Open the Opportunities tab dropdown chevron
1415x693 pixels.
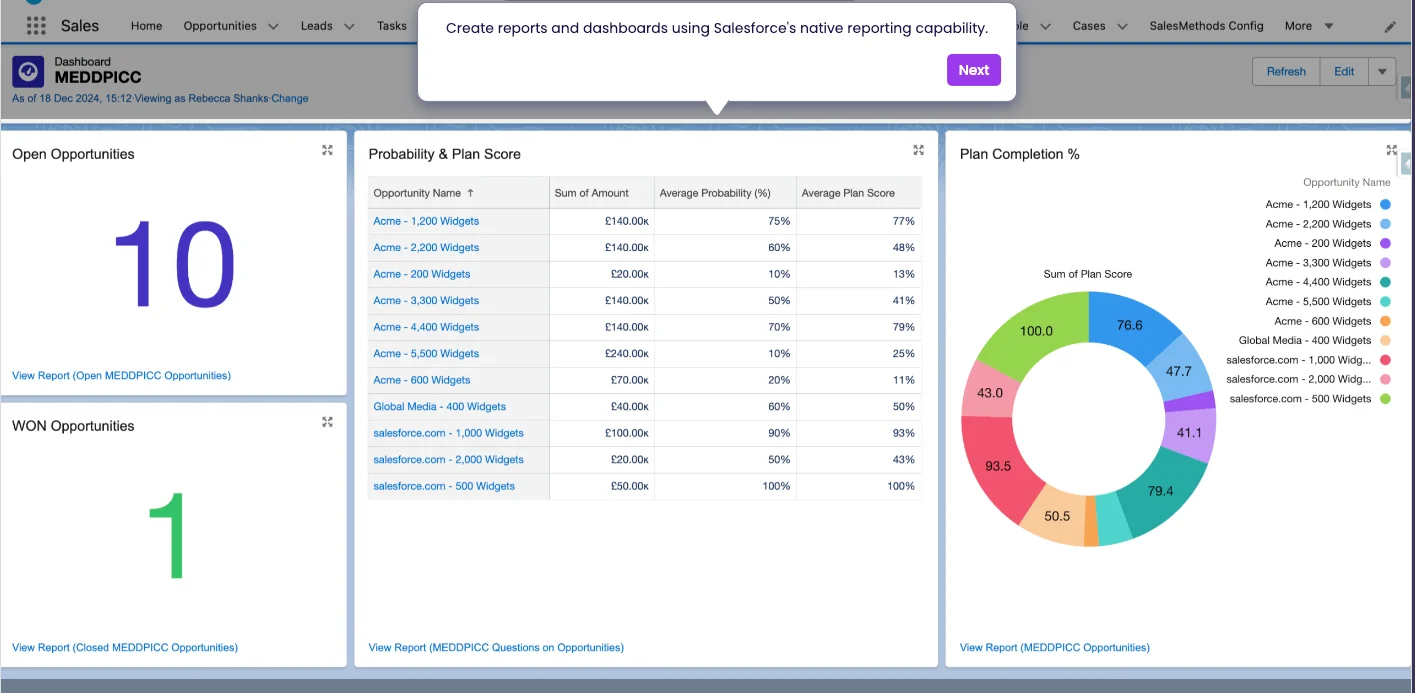click(273, 27)
